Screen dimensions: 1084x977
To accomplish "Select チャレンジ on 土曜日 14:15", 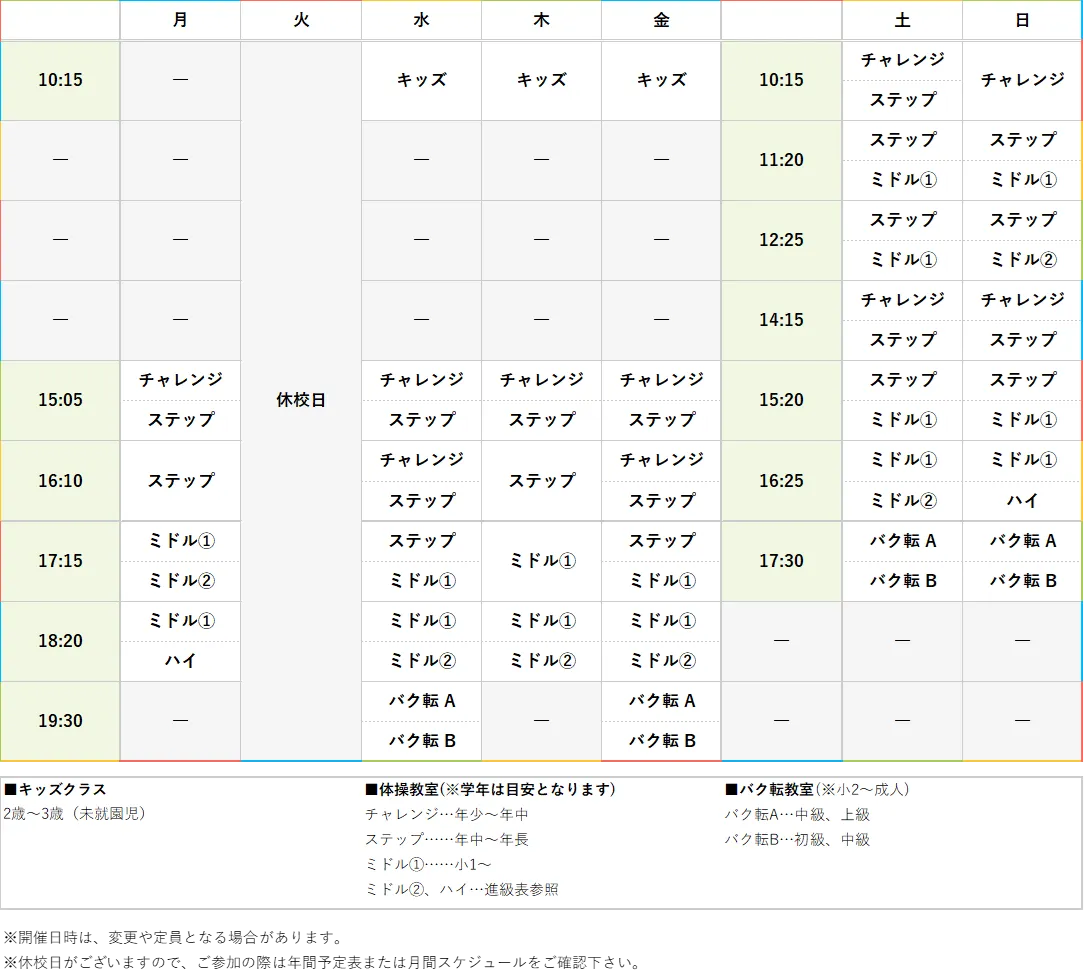I will click(x=901, y=300).
